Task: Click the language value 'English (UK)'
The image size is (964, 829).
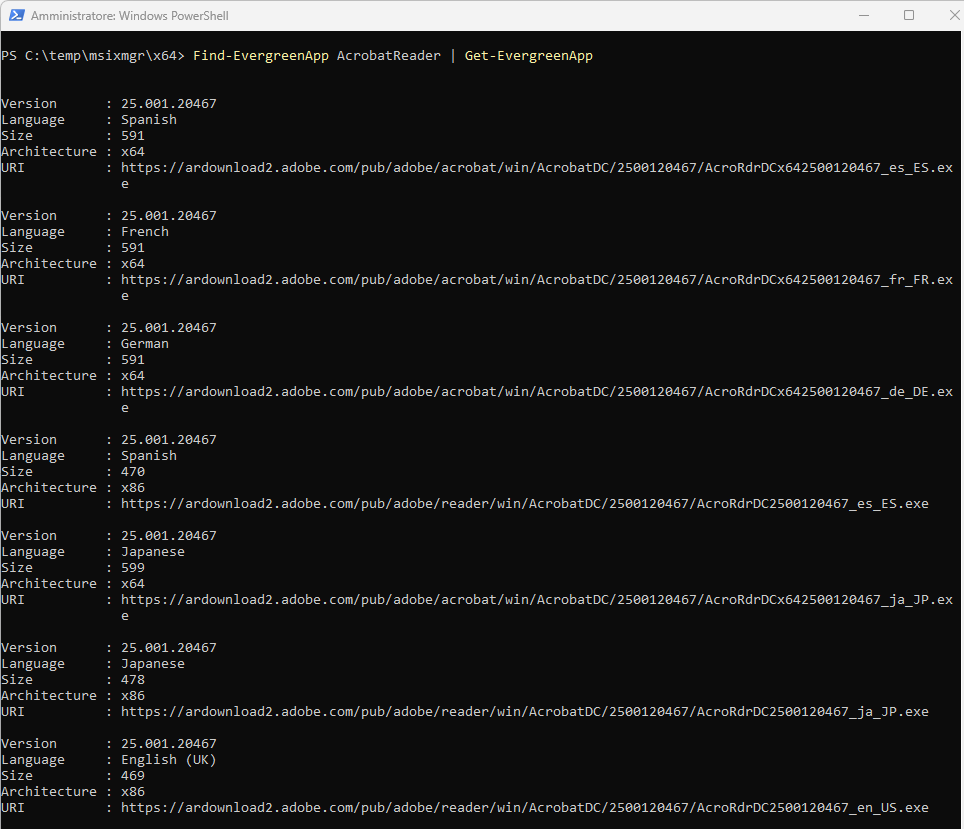Action: point(168,759)
